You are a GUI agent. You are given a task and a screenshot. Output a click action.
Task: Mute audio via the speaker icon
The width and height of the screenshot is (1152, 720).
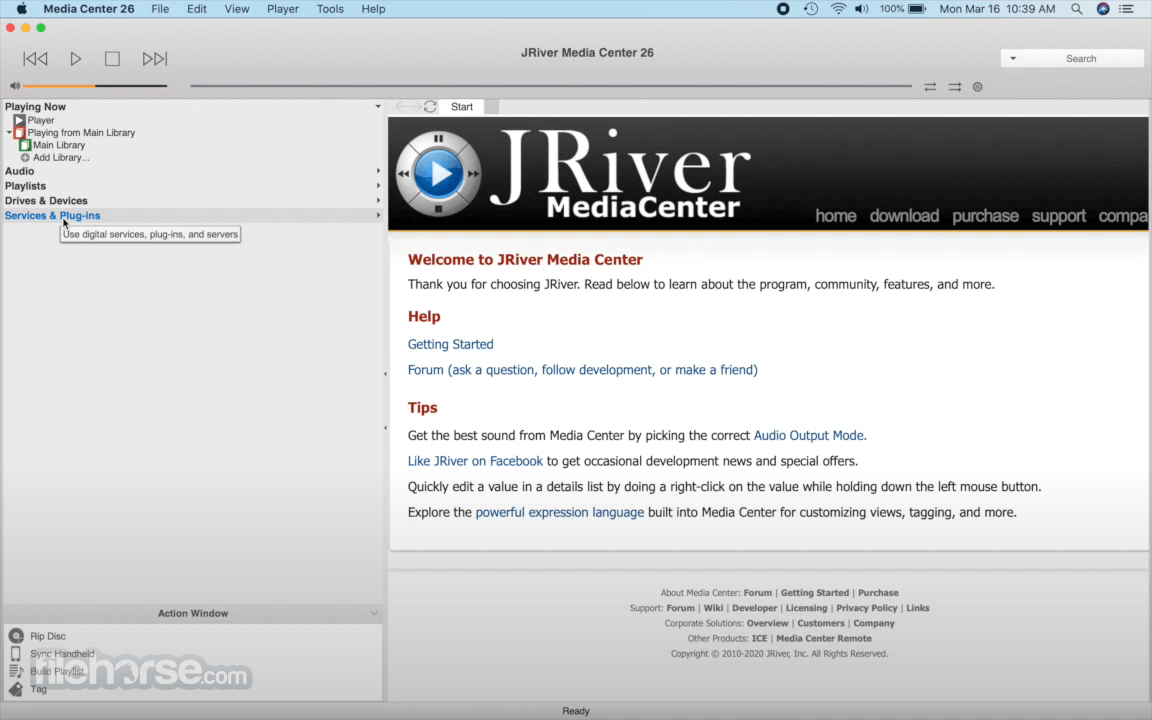point(15,86)
